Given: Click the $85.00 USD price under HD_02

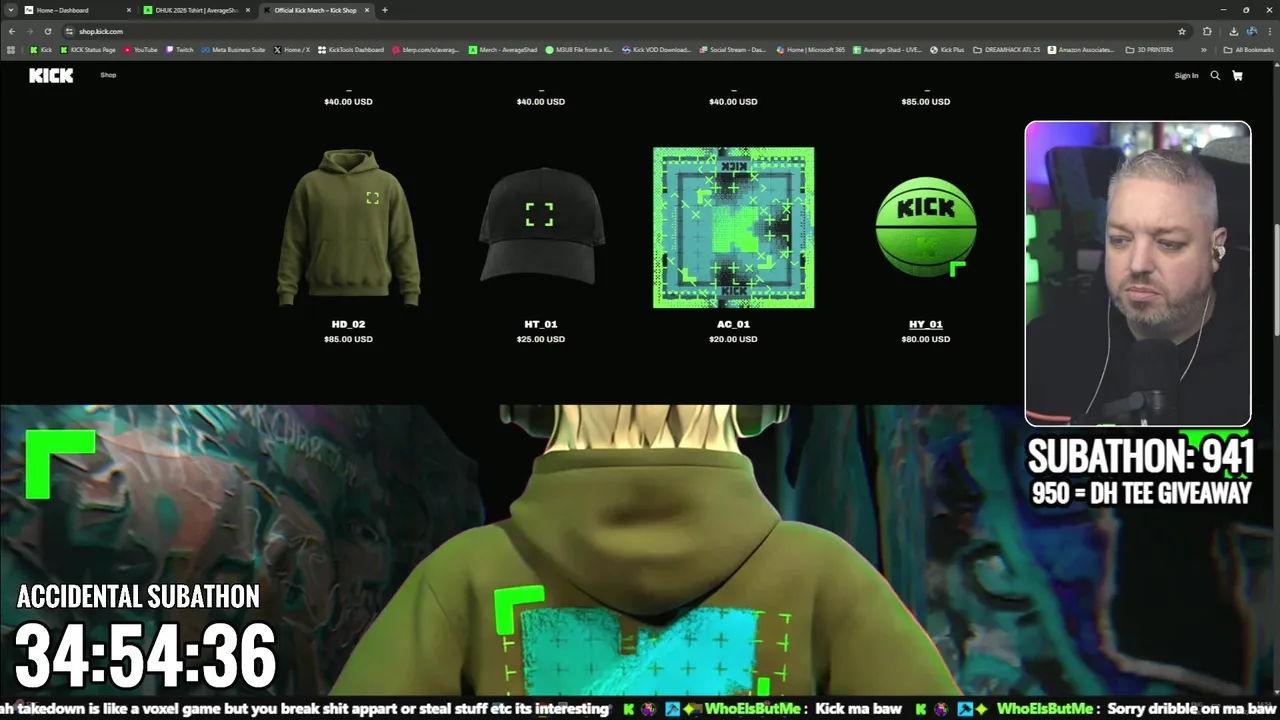Looking at the screenshot, I should [348, 339].
